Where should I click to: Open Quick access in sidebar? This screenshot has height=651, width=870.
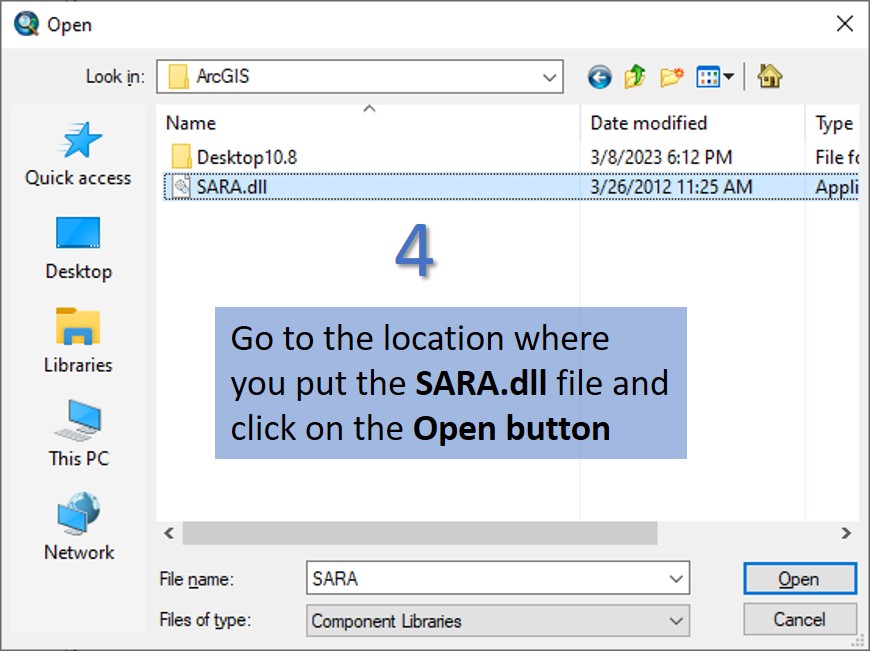78,155
